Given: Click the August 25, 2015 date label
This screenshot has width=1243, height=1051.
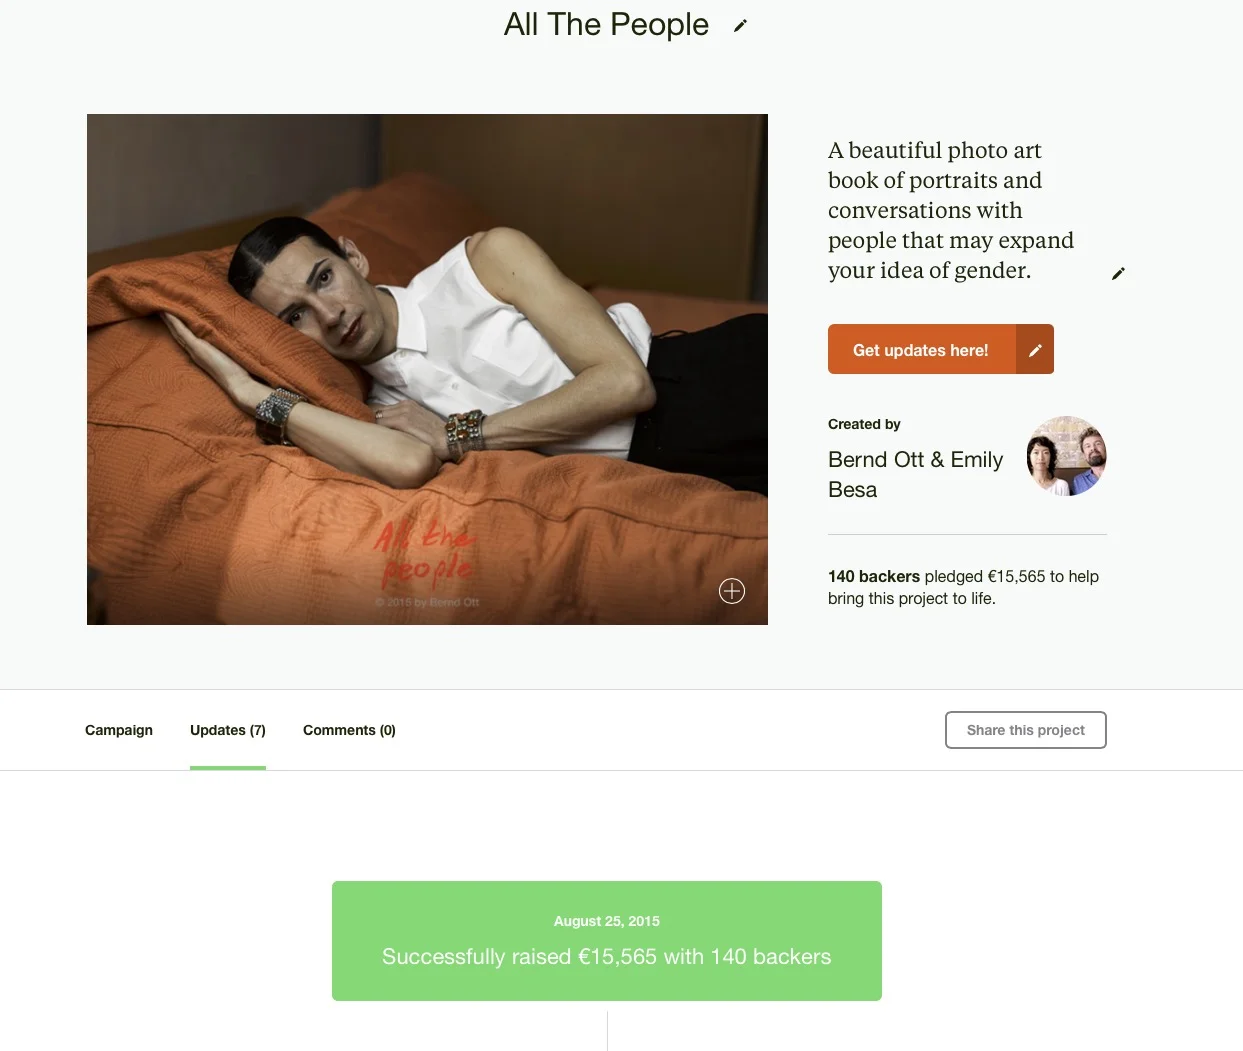Looking at the screenshot, I should click(x=607, y=921).
